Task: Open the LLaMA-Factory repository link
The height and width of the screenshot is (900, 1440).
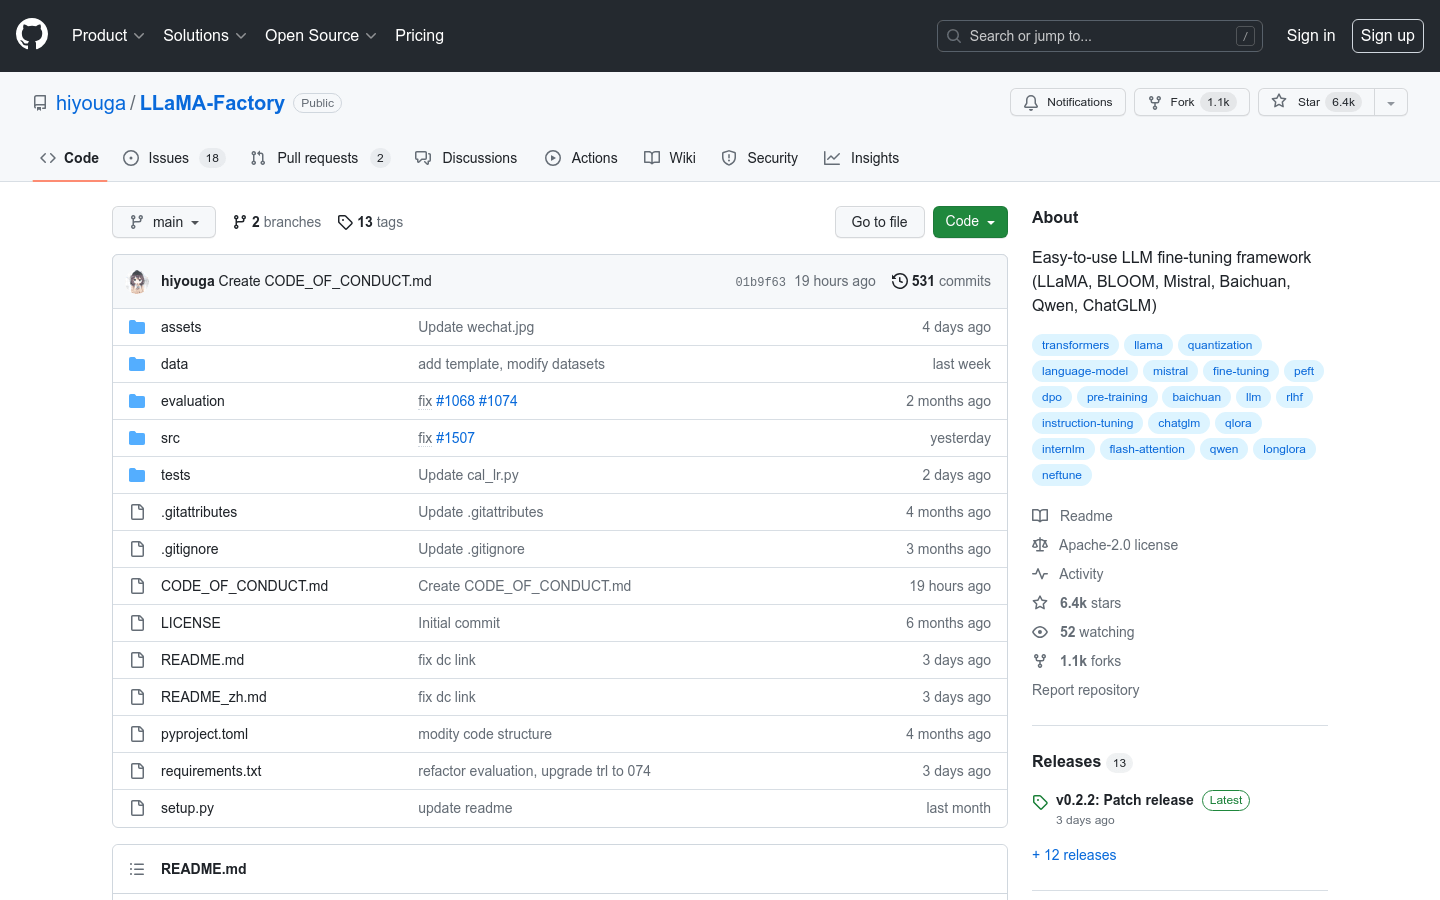Action: [212, 103]
